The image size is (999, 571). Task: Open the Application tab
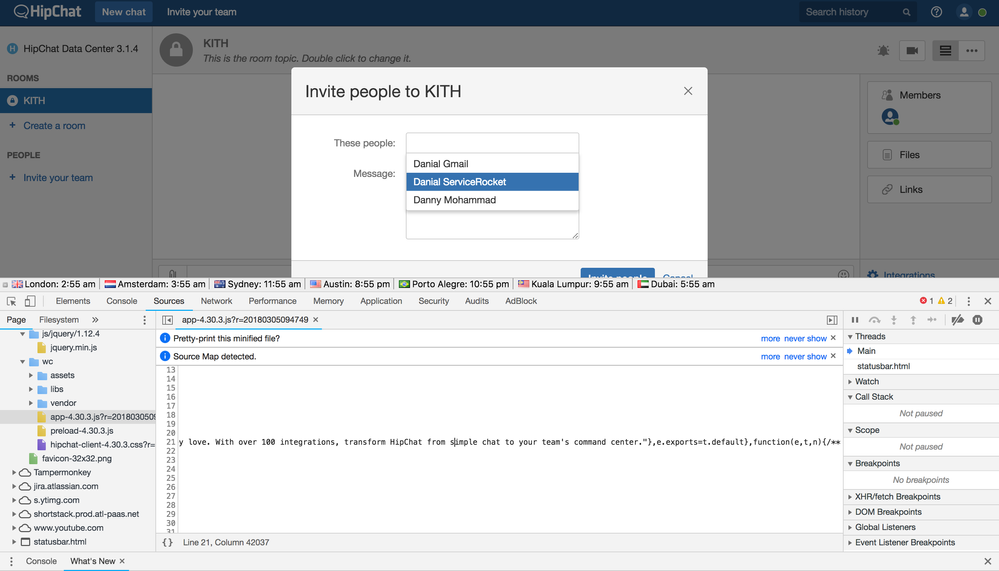tap(381, 301)
